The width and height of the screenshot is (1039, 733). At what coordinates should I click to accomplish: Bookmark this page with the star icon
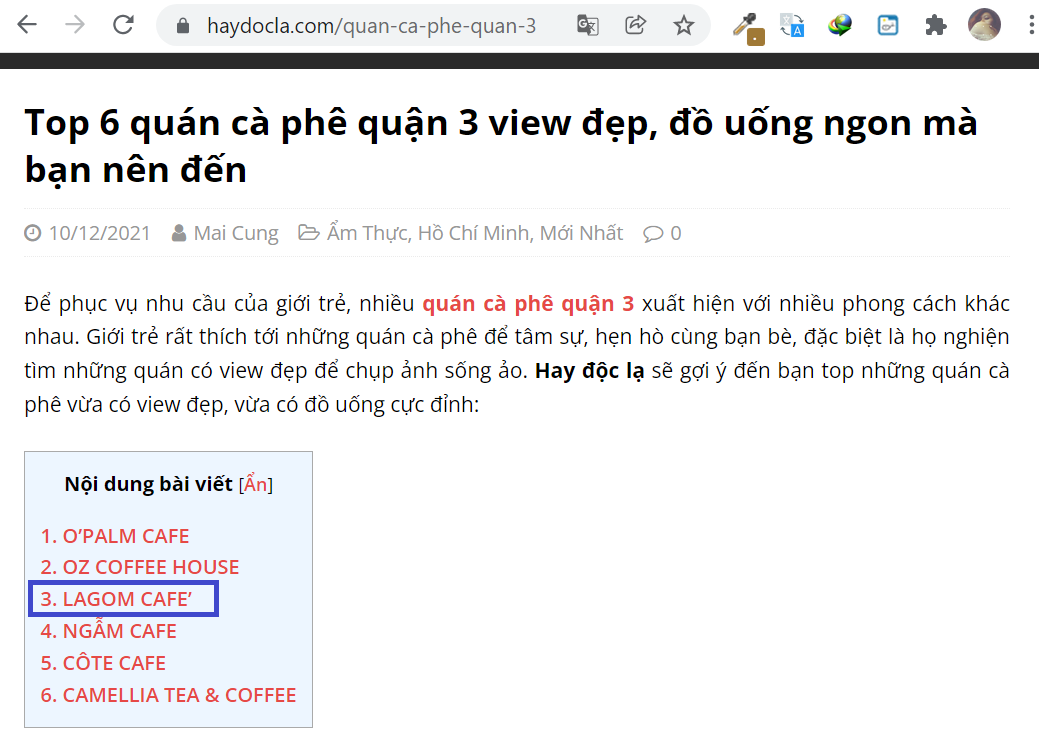(684, 25)
